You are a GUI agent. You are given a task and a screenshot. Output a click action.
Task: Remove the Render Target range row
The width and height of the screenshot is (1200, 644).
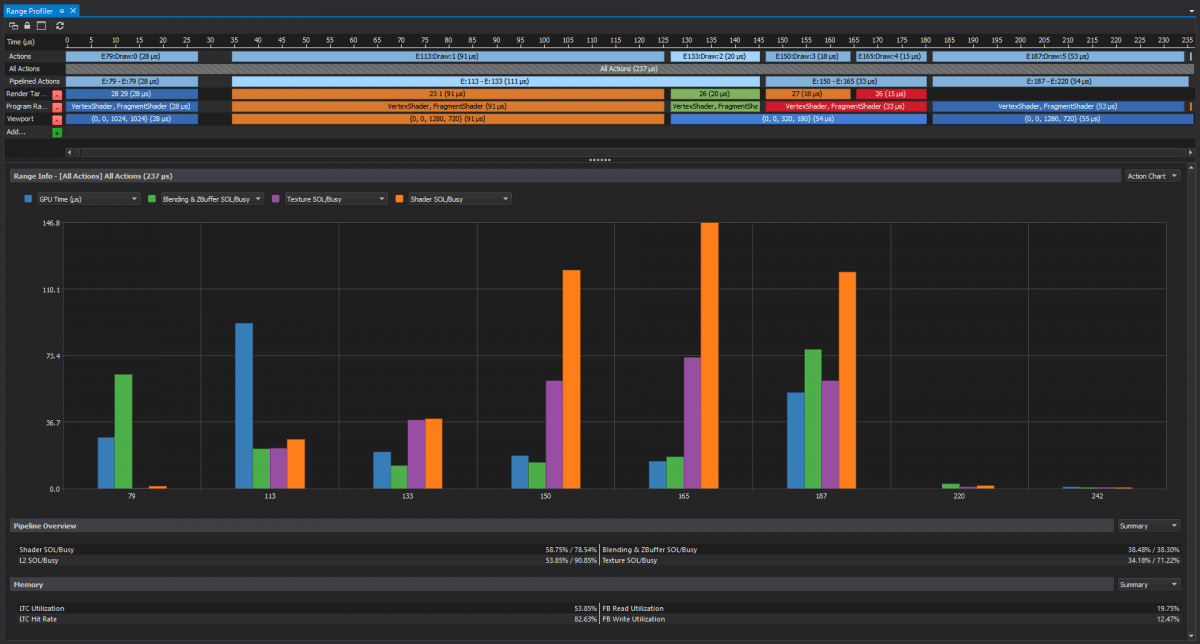(57, 93)
